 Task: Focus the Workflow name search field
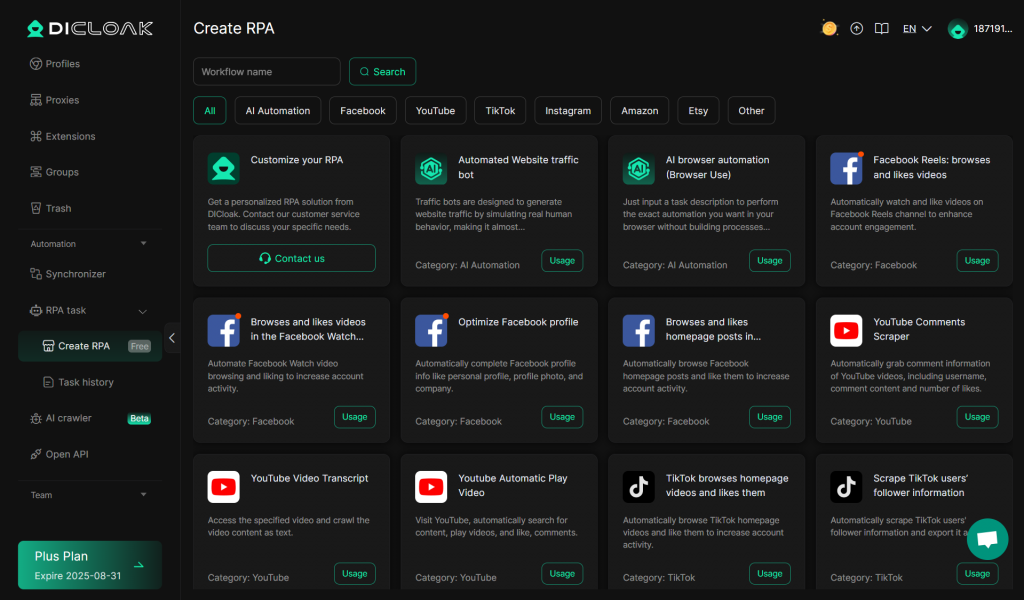[266, 72]
